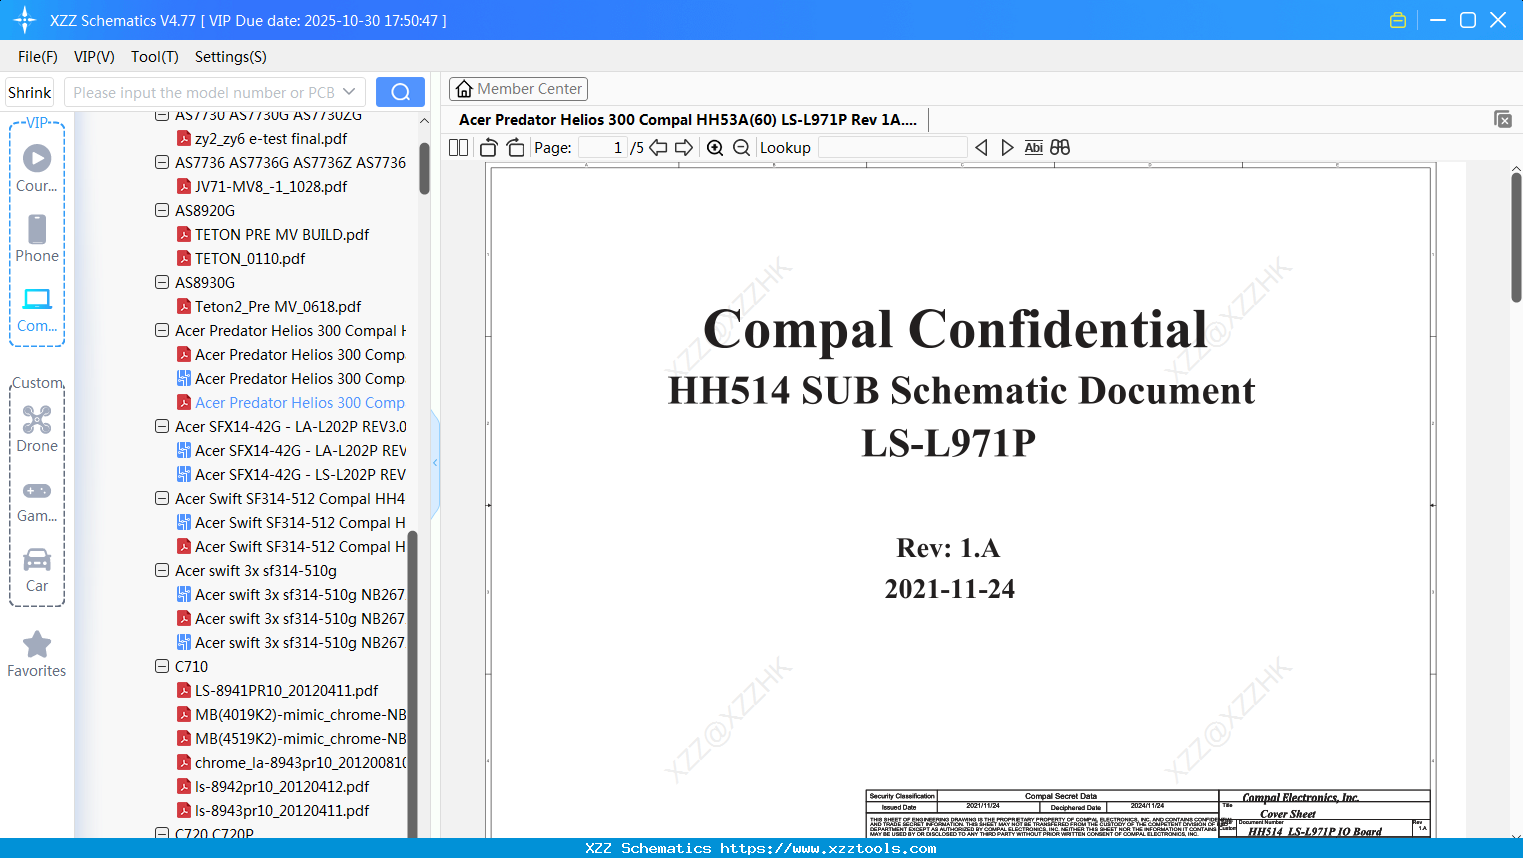Collapse the Acer Swift SF314-512 folder
The width and height of the screenshot is (1523, 858).
[162, 498]
